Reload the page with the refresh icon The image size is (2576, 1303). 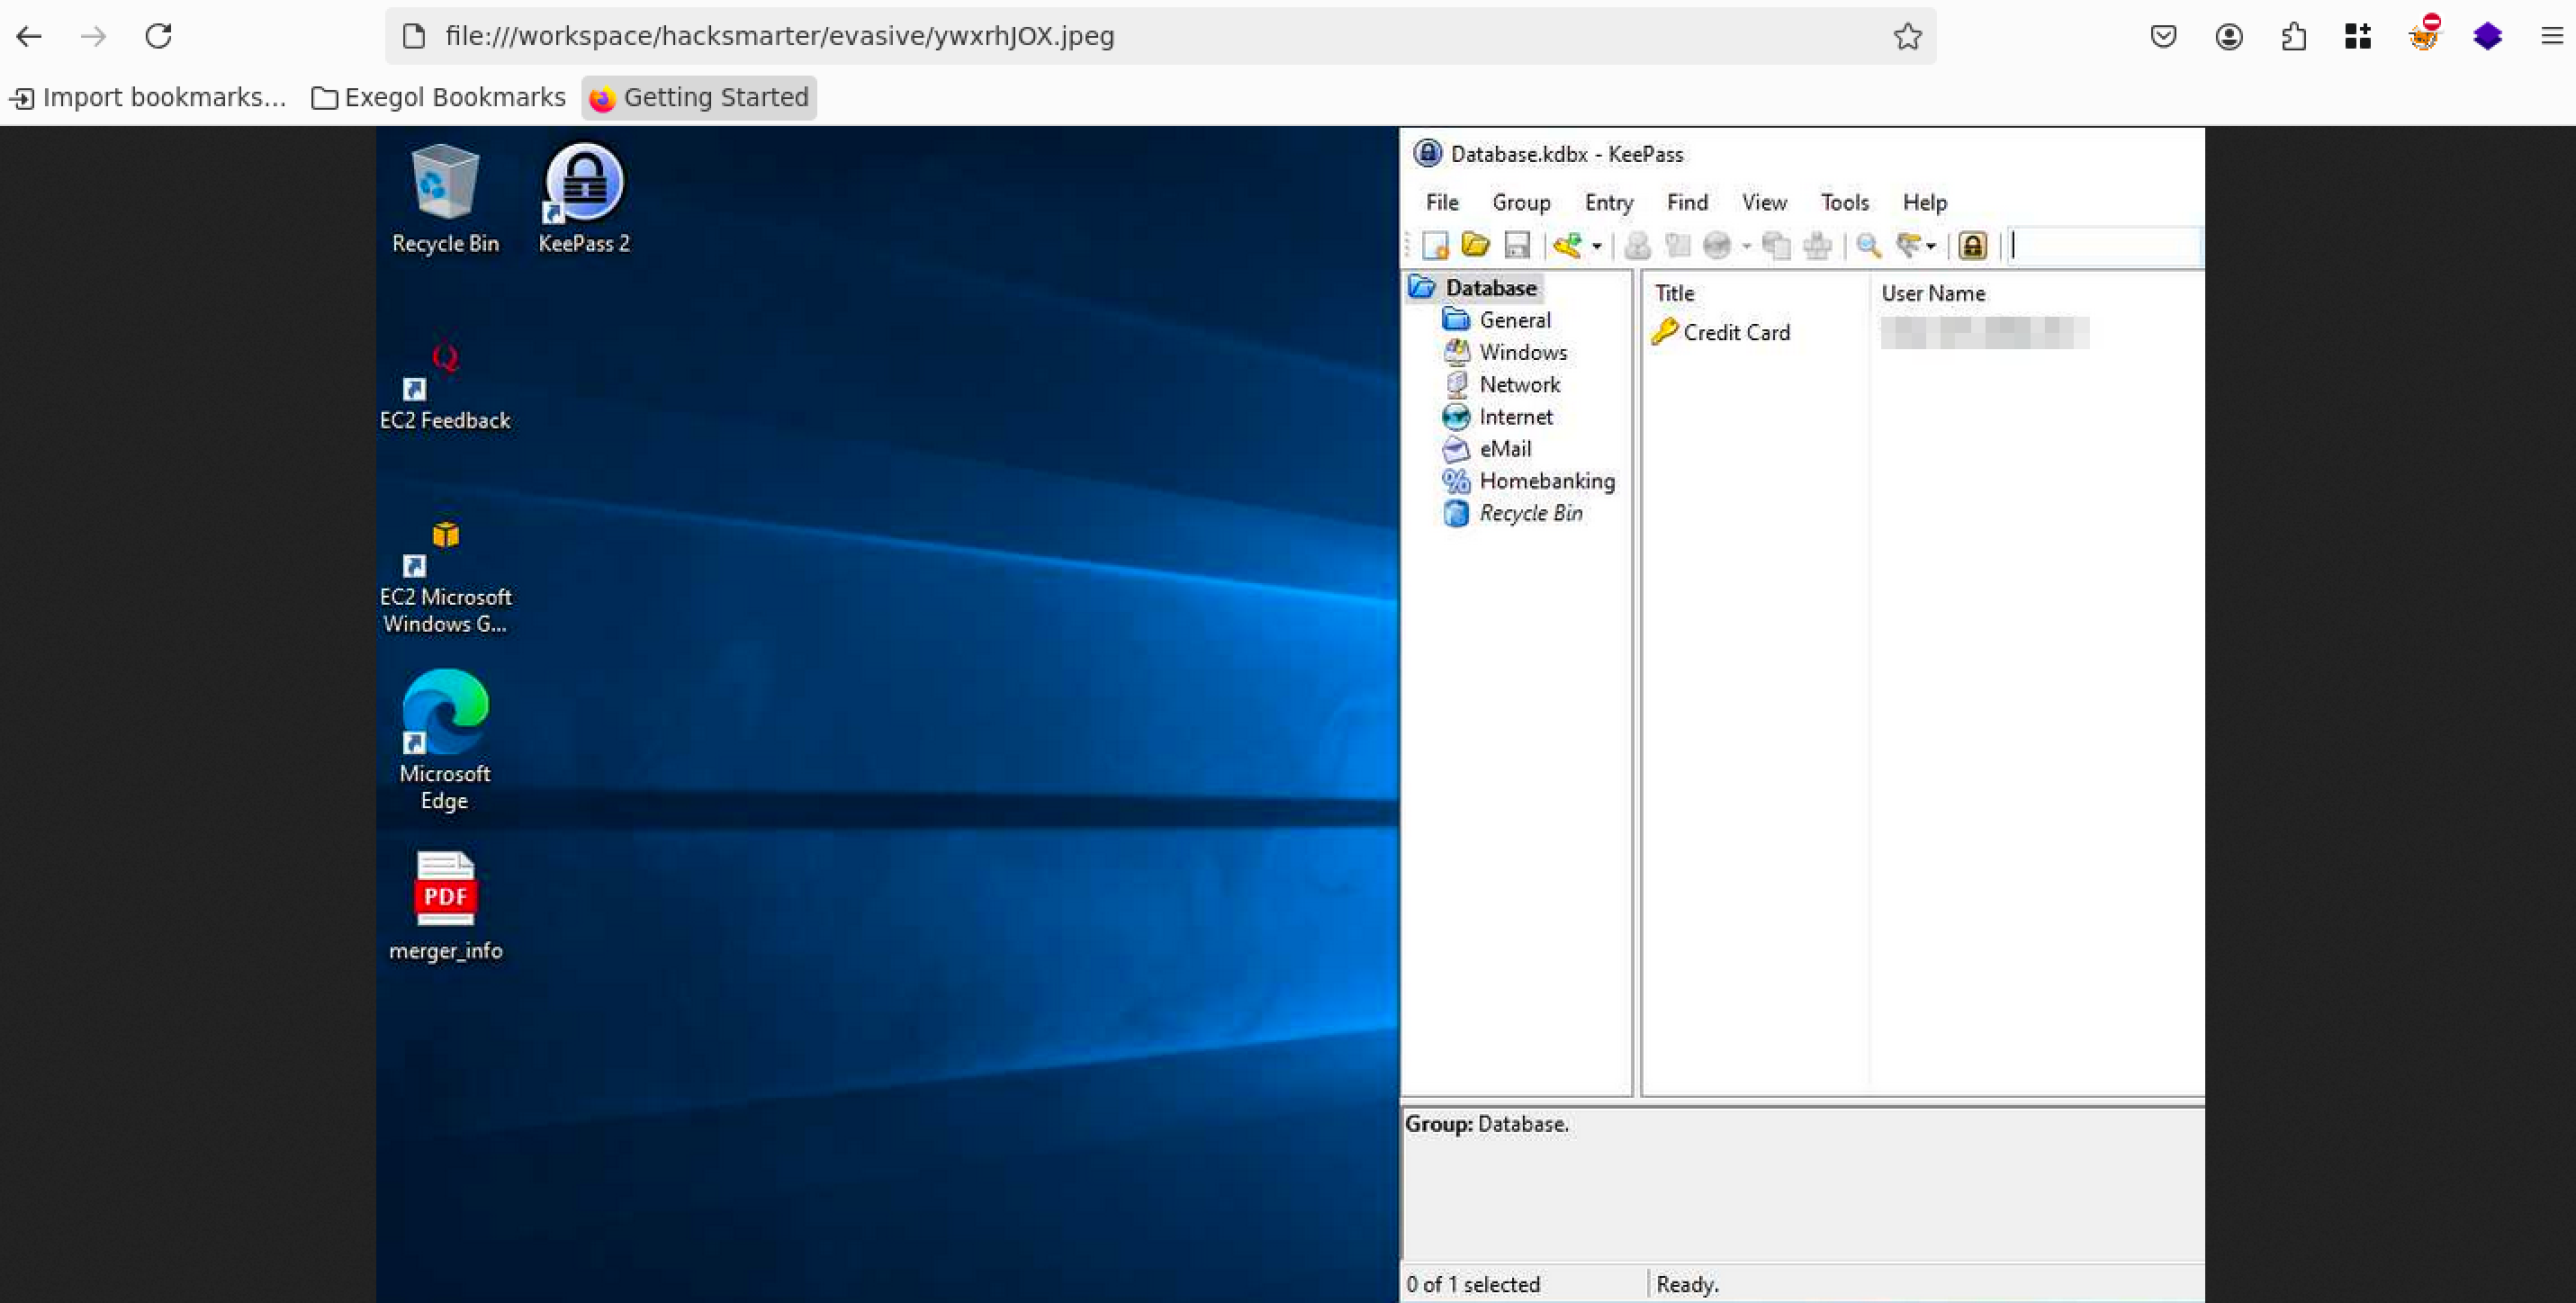158,36
